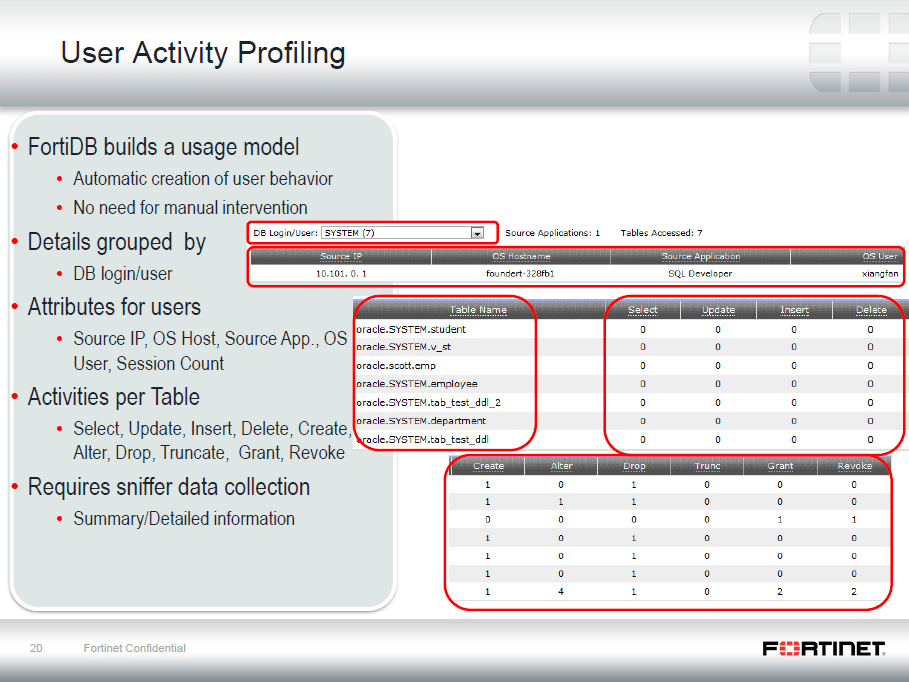Viewport: 909px width, 682px height.
Task: Click the Update column header
Action: pos(718,310)
